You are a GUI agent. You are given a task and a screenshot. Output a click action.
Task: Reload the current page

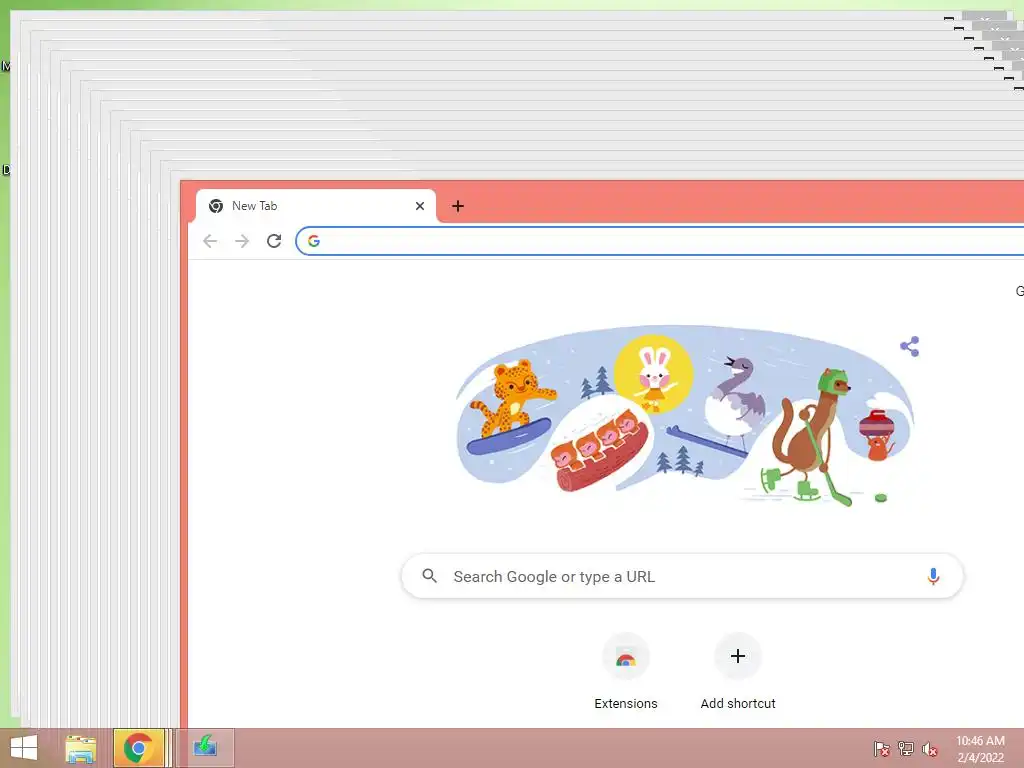point(274,241)
